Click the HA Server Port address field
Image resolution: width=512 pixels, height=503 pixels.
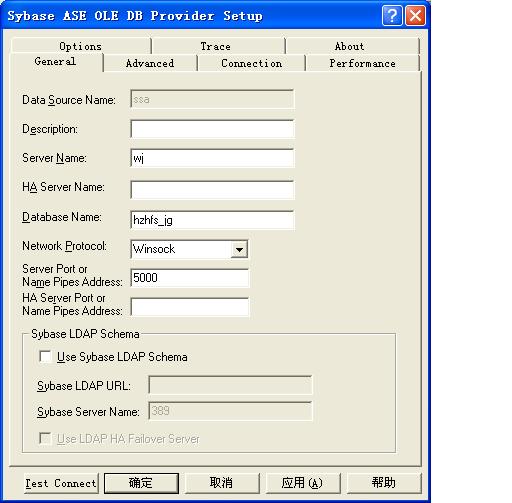(189, 307)
